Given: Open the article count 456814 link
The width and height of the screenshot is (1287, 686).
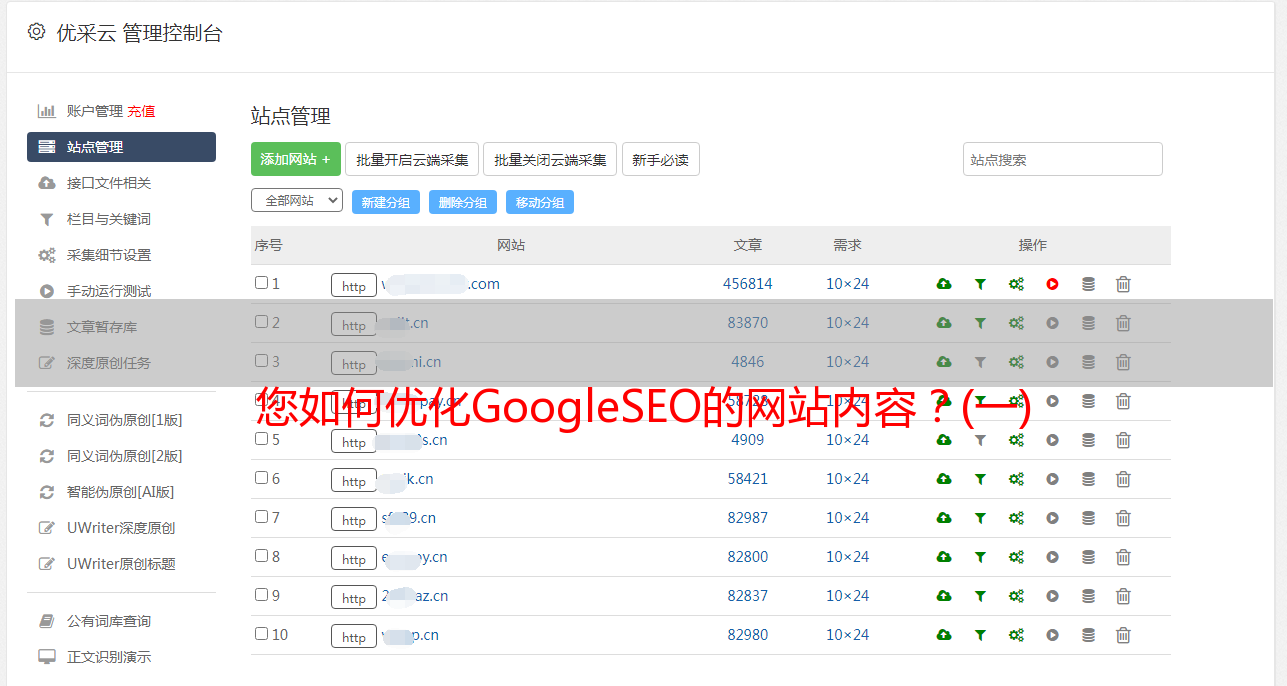Looking at the screenshot, I should click(x=748, y=284).
